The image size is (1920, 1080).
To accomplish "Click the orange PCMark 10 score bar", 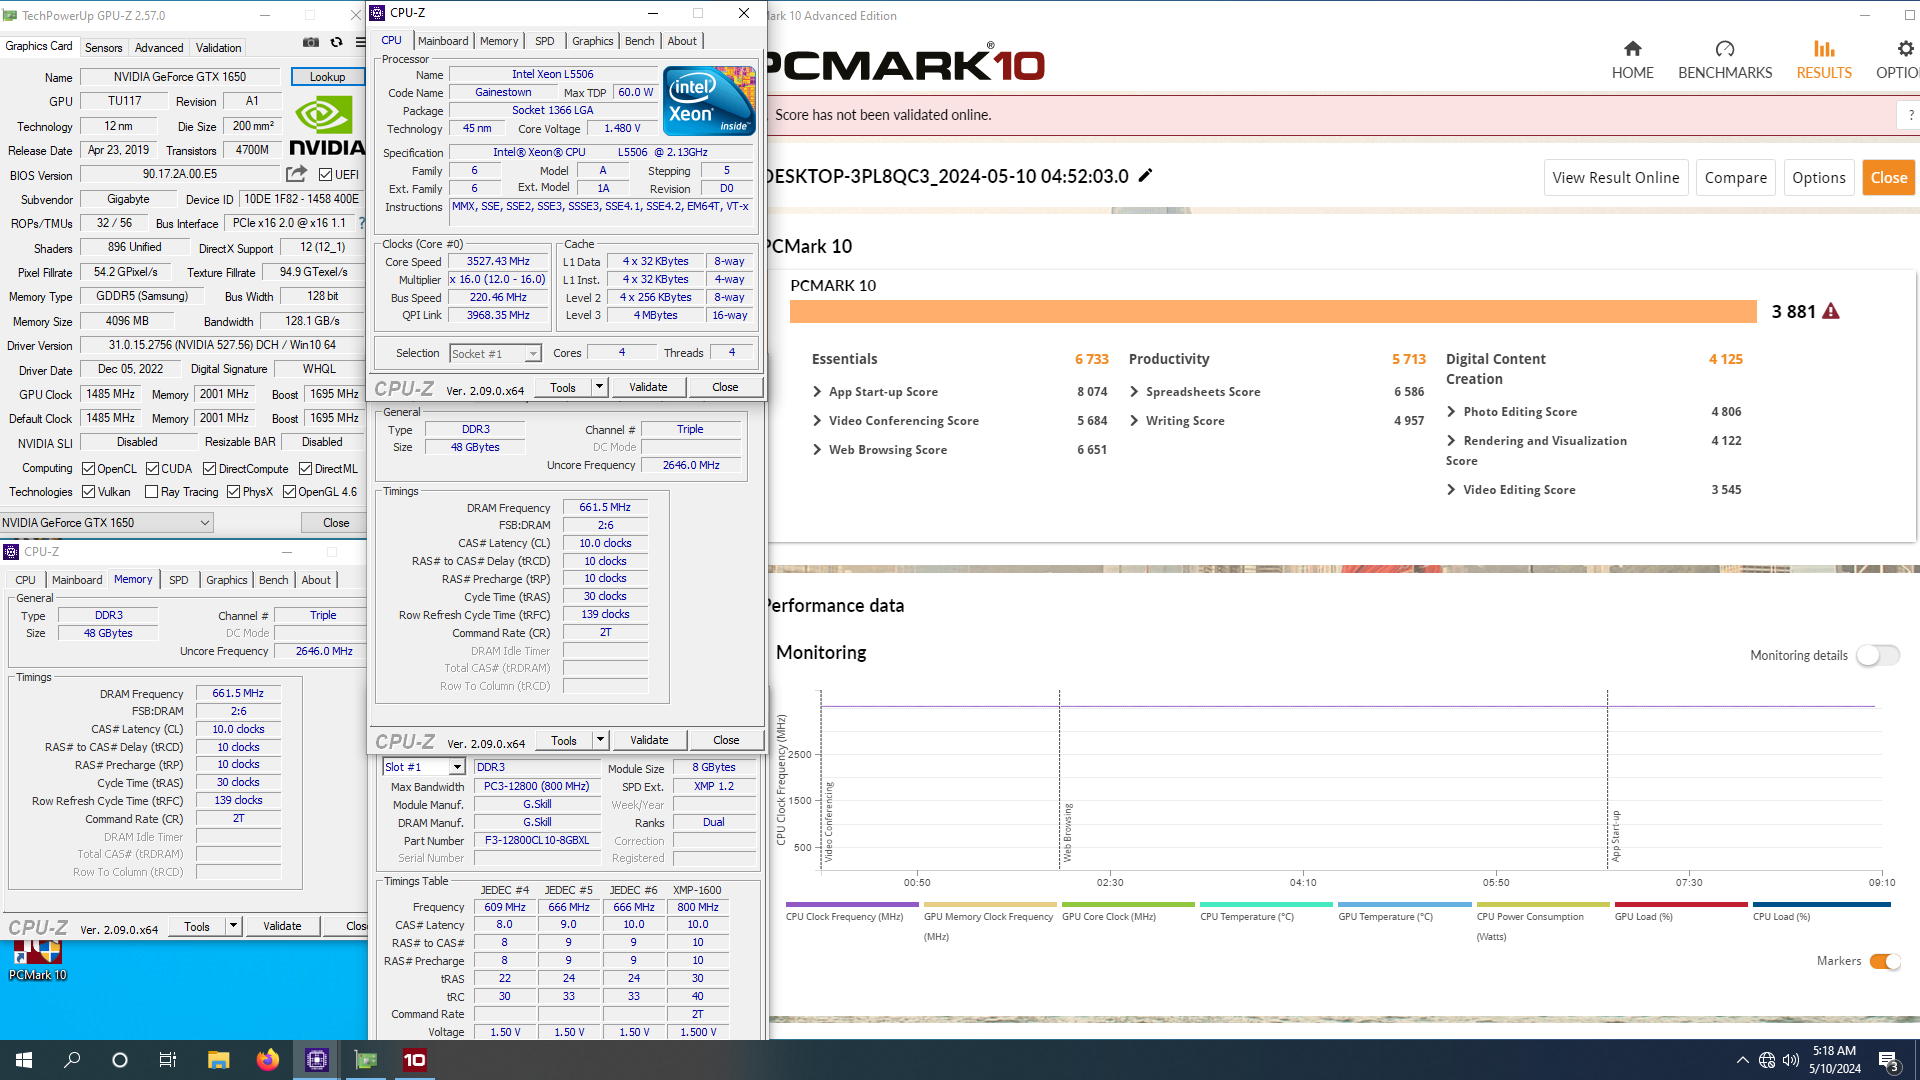I will pyautogui.click(x=1273, y=311).
